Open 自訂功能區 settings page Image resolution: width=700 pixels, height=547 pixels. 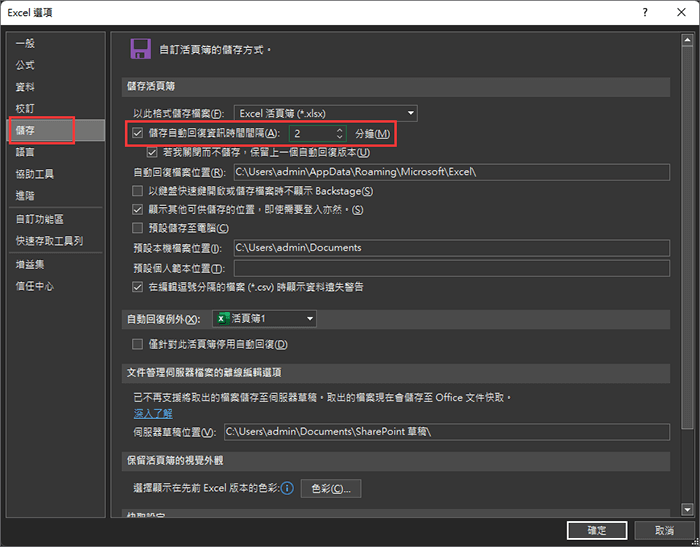point(56,219)
